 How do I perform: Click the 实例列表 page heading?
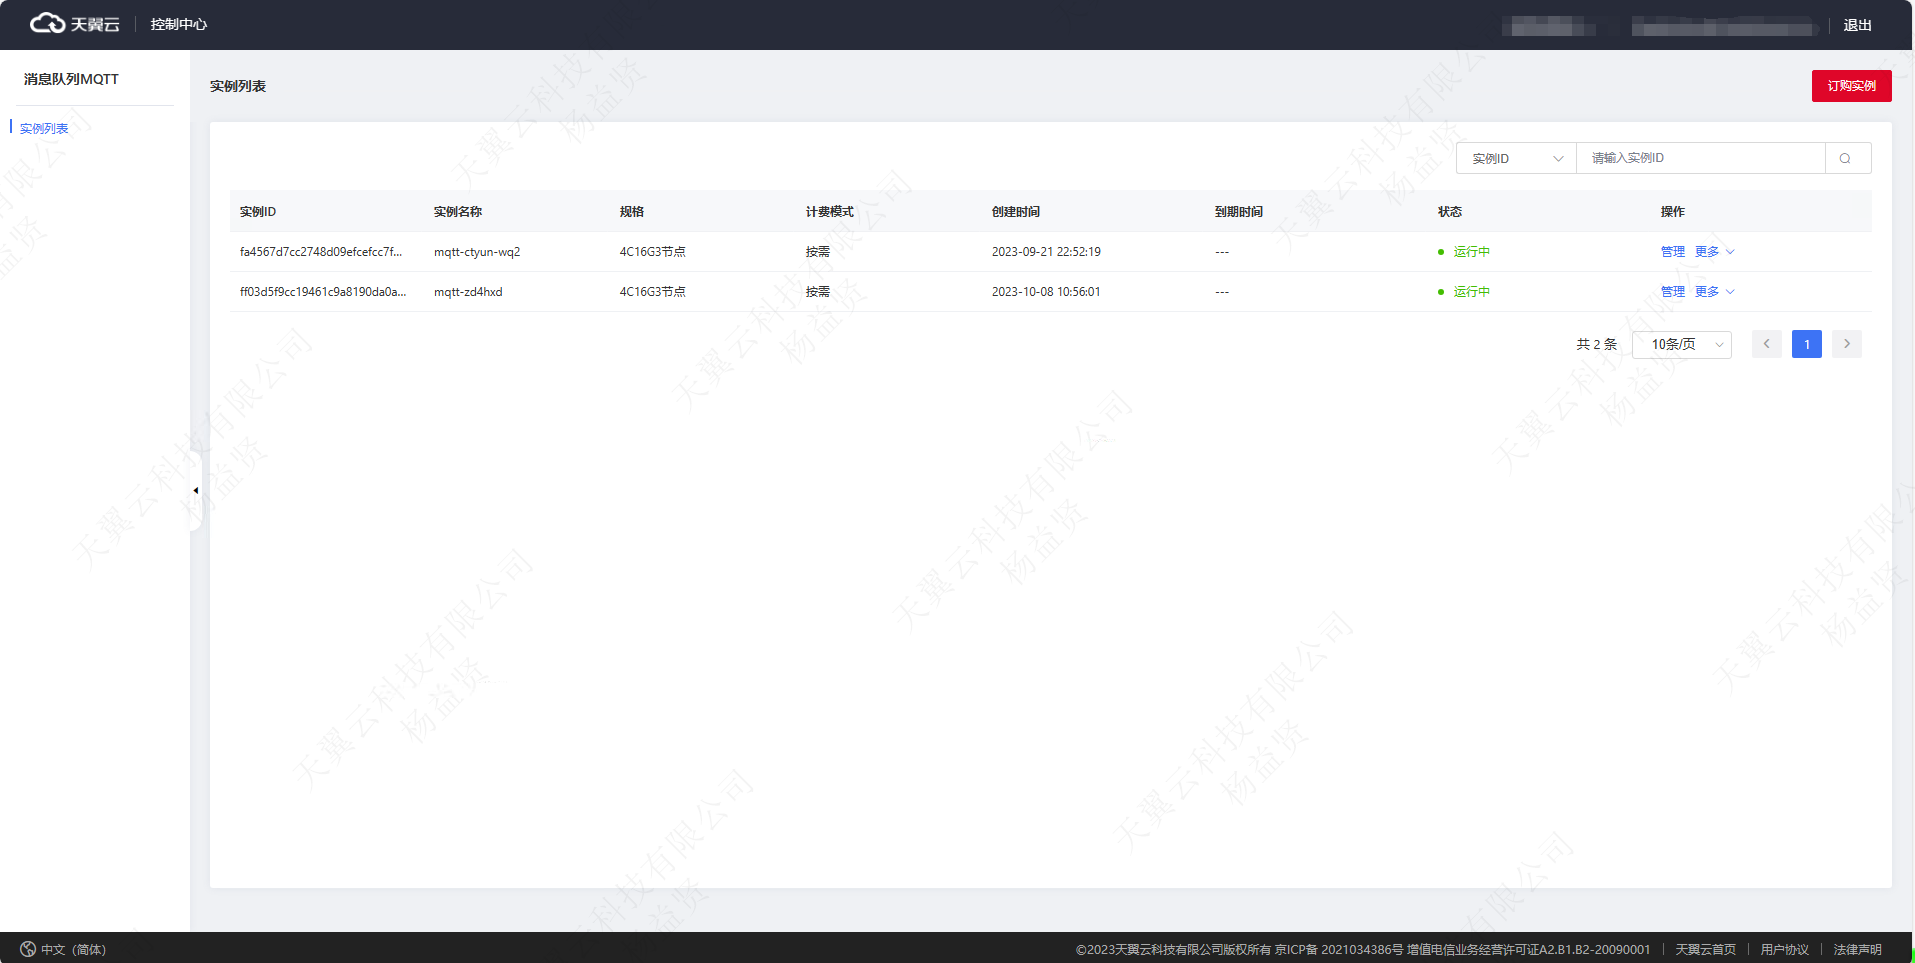point(238,86)
